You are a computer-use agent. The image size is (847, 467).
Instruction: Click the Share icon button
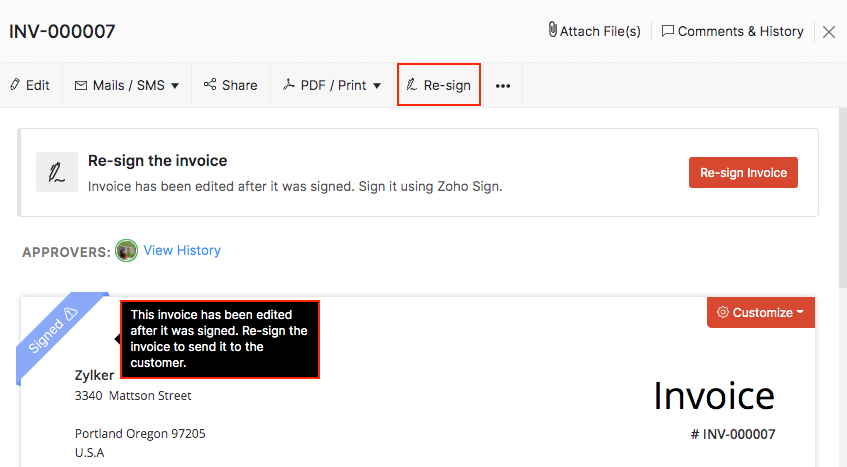point(230,85)
